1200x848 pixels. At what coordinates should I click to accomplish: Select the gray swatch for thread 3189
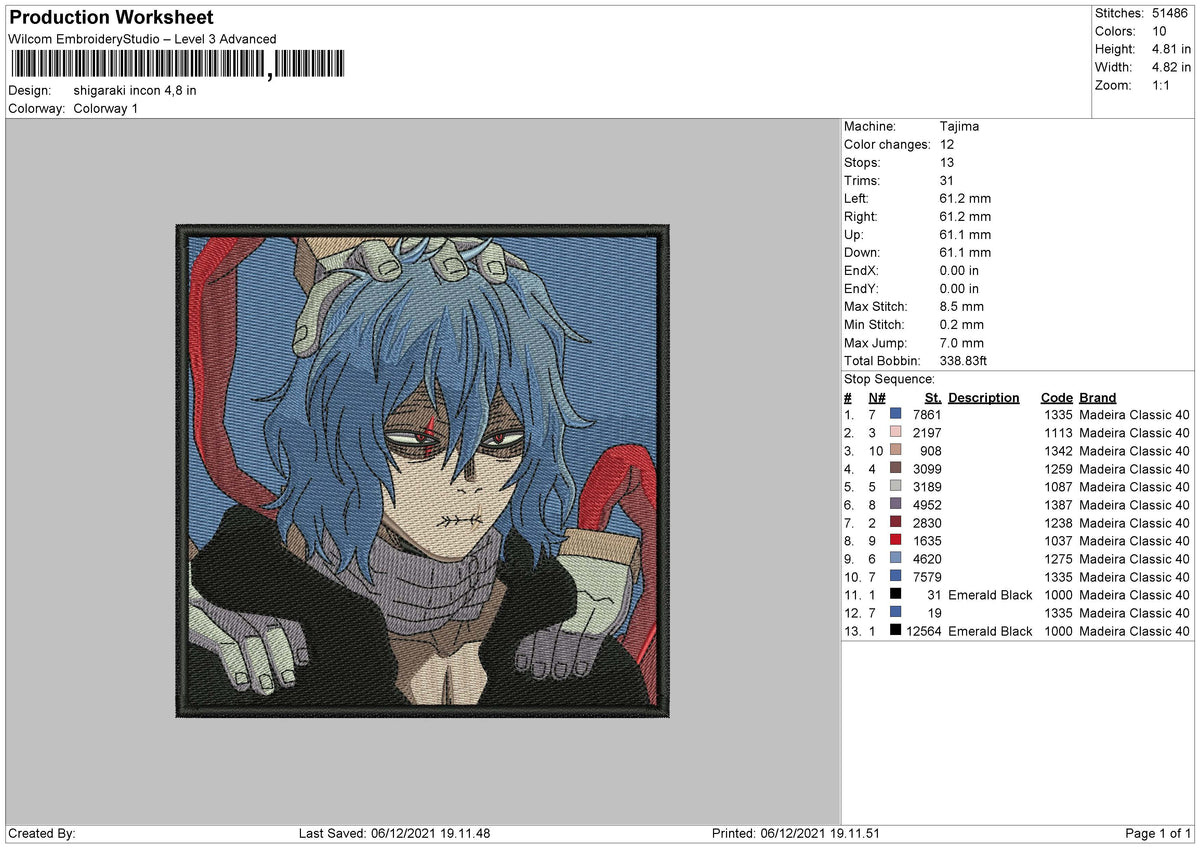pos(897,487)
